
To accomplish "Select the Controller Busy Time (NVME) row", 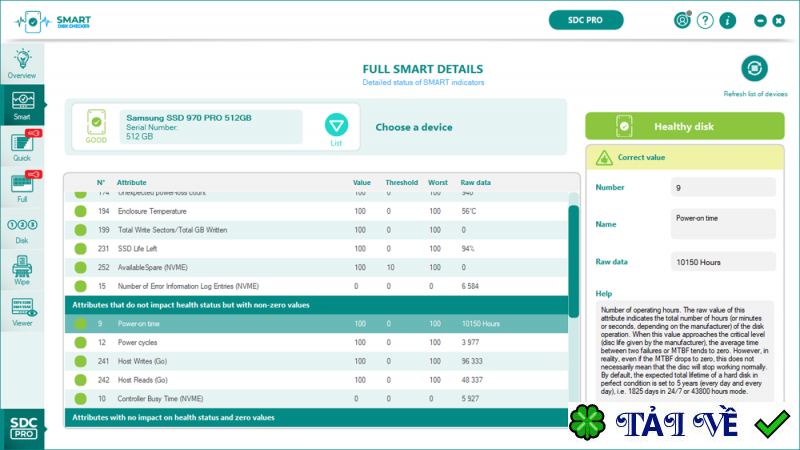I will pyautogui.click(x=316, y=398).
